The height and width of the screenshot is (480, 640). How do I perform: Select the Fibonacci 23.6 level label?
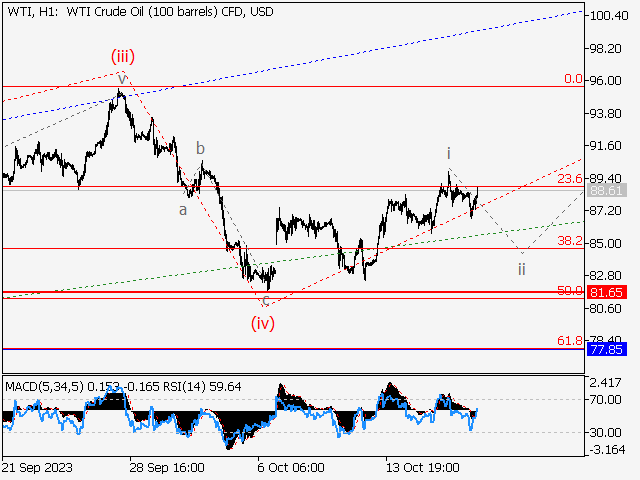tap(570, 179)
